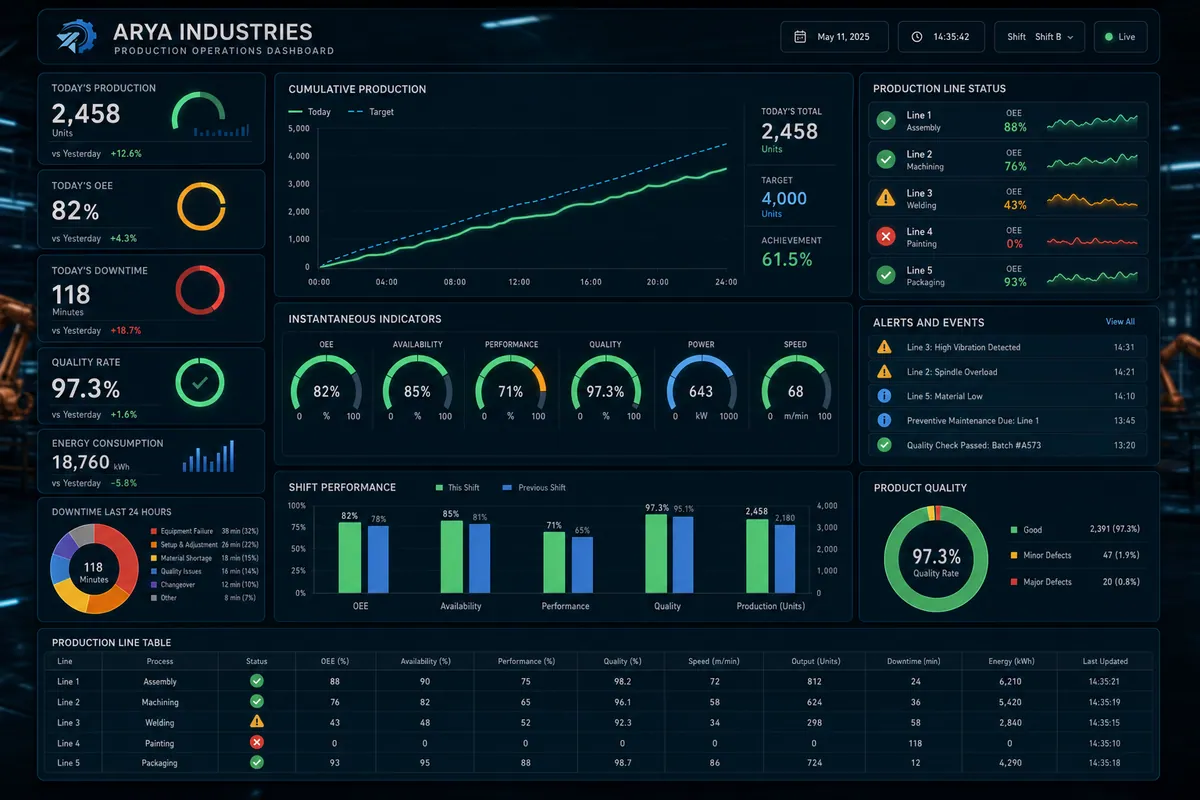The height and width of the screenshot is (800, 1200).
Task: Click warning icon for Spindle Overload alert
Action: pyautogui.click(x=884, y=371)
